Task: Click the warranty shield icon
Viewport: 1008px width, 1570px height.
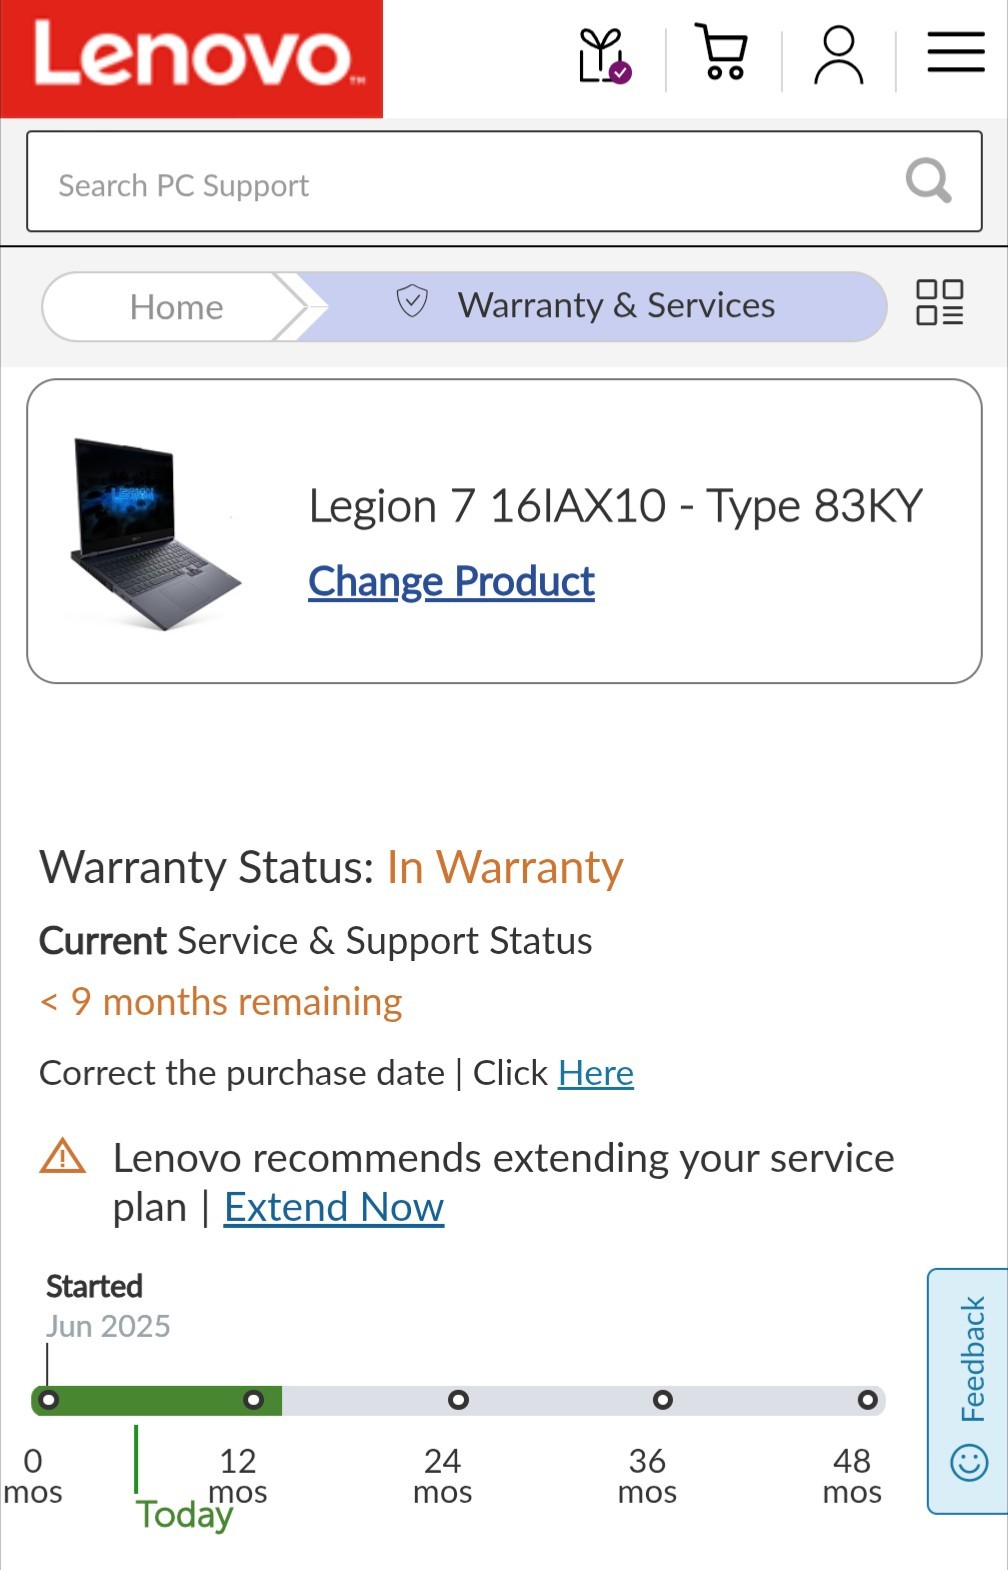Action: (x=412, y=301)
